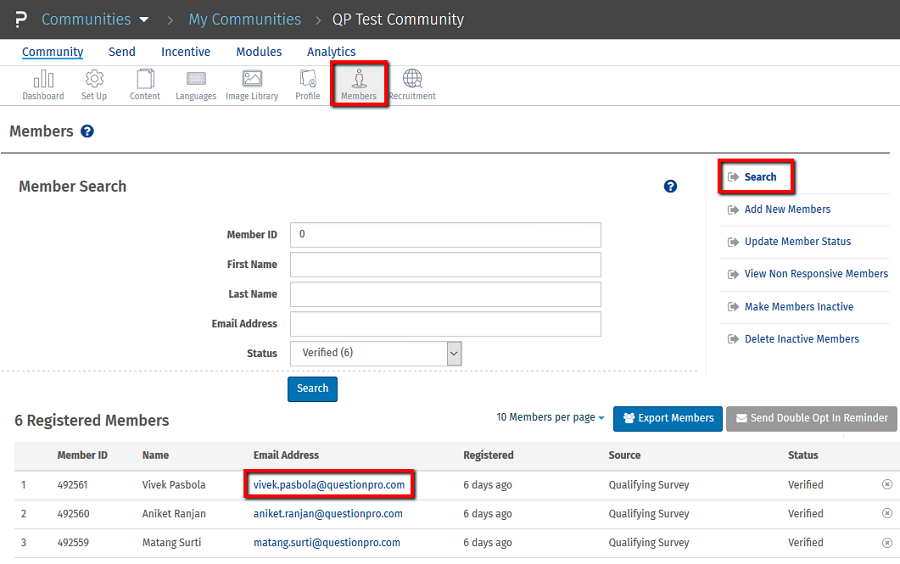The image size is (900, 564).
Task: Open aniket.ranjan@questionpro.com email link
Action: tap(328, 514)
